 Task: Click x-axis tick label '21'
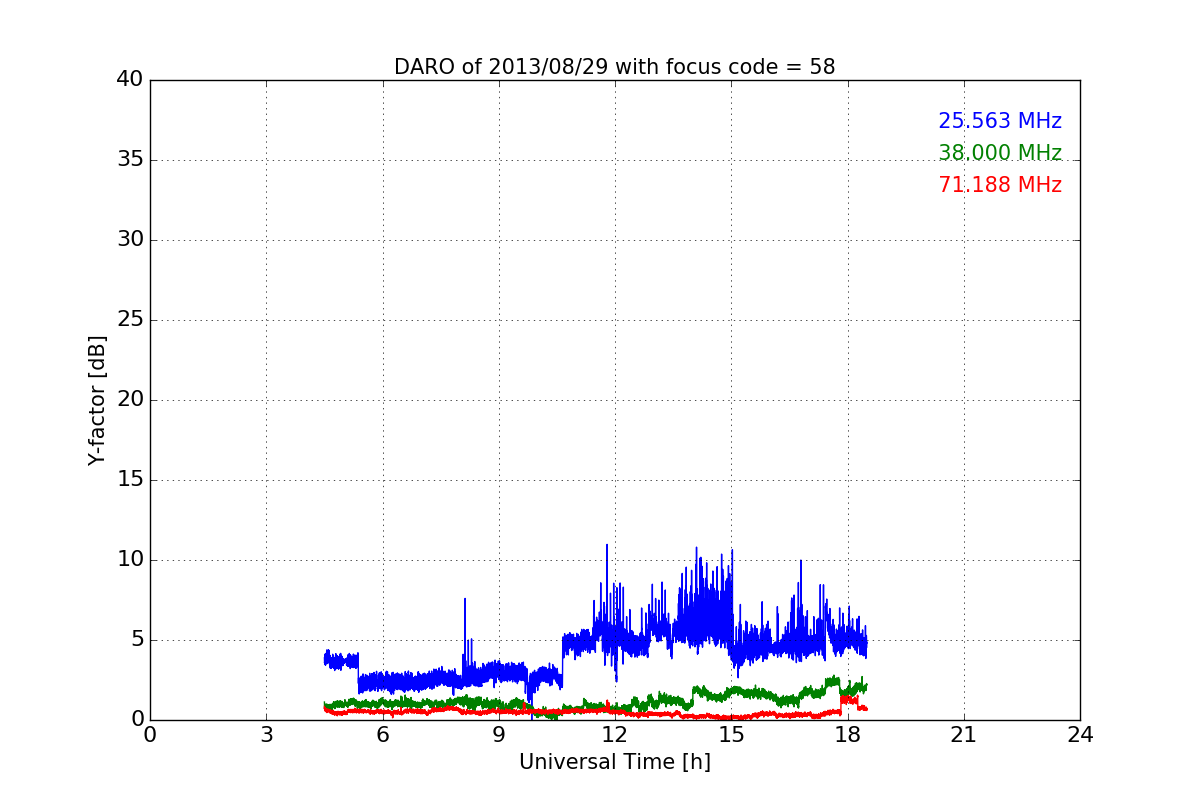964,735
